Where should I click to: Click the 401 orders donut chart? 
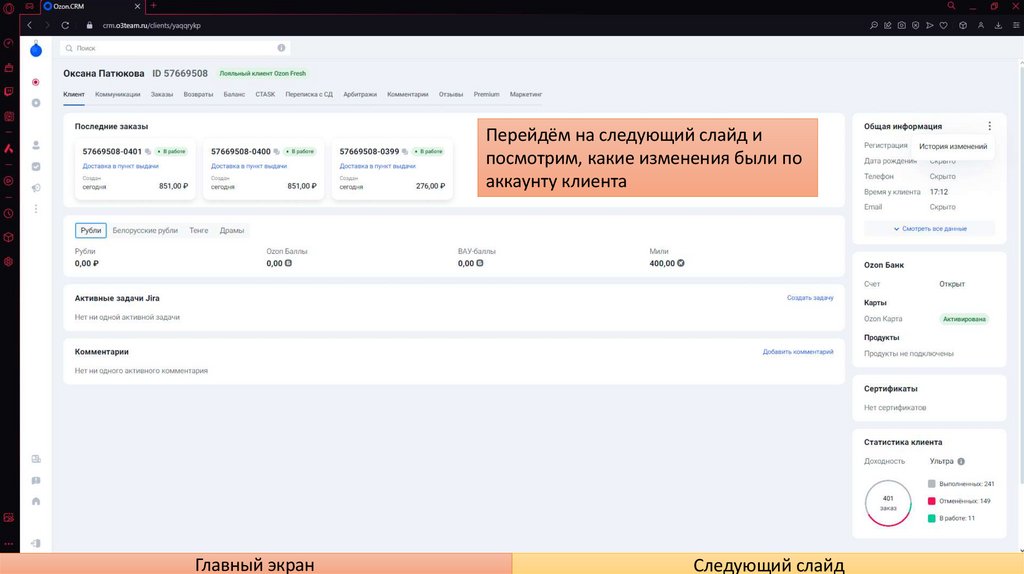[x=888, y=503]
